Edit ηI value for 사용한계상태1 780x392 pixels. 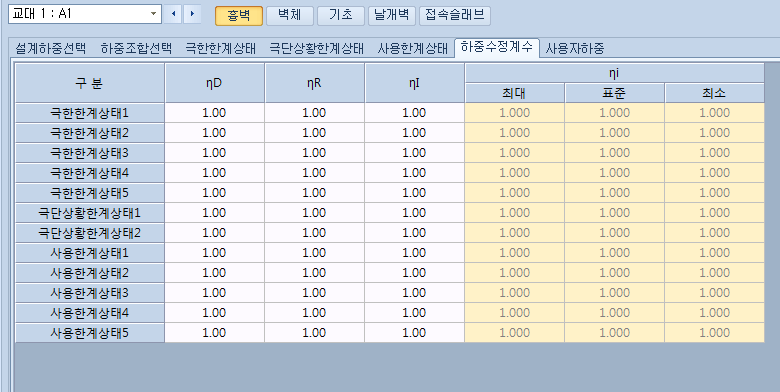point(414,253)
